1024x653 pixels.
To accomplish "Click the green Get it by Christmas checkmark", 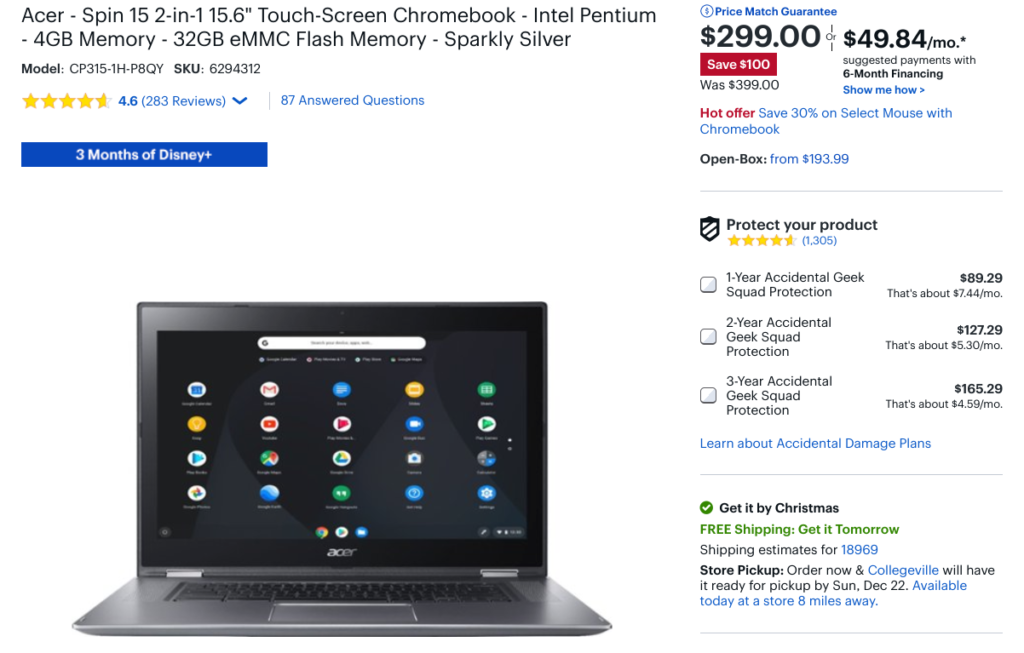I will [x=706, y=507].
